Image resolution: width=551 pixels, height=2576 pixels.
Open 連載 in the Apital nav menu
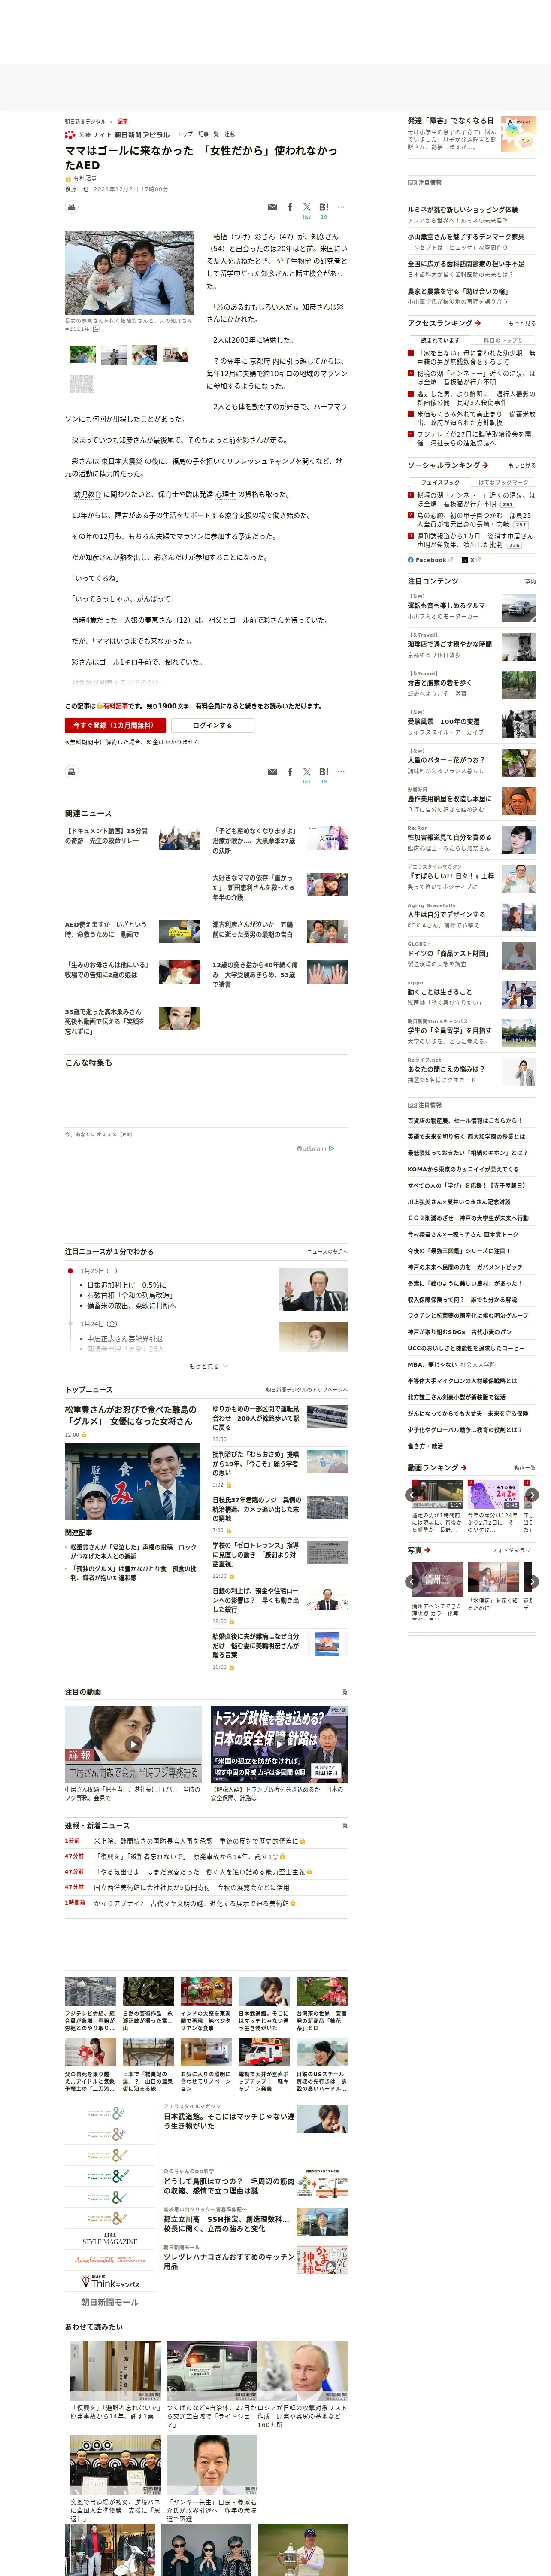pyautogui.click(x=229, y=134)
